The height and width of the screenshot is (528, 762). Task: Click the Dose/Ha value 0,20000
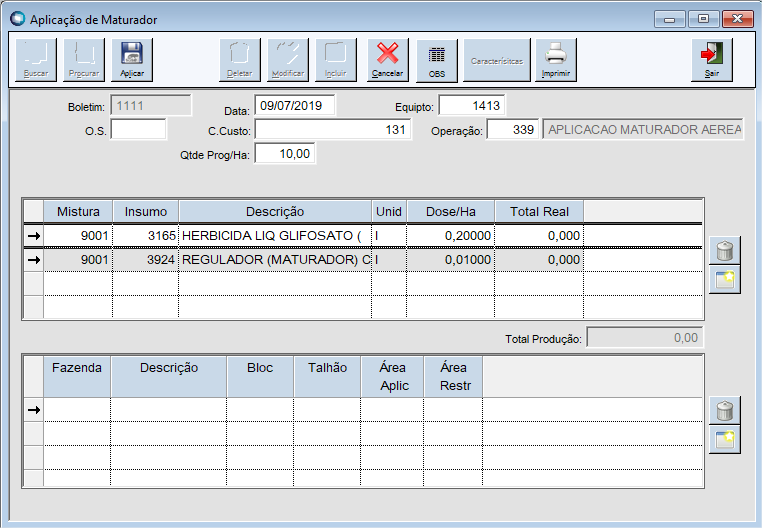point(450,236)
